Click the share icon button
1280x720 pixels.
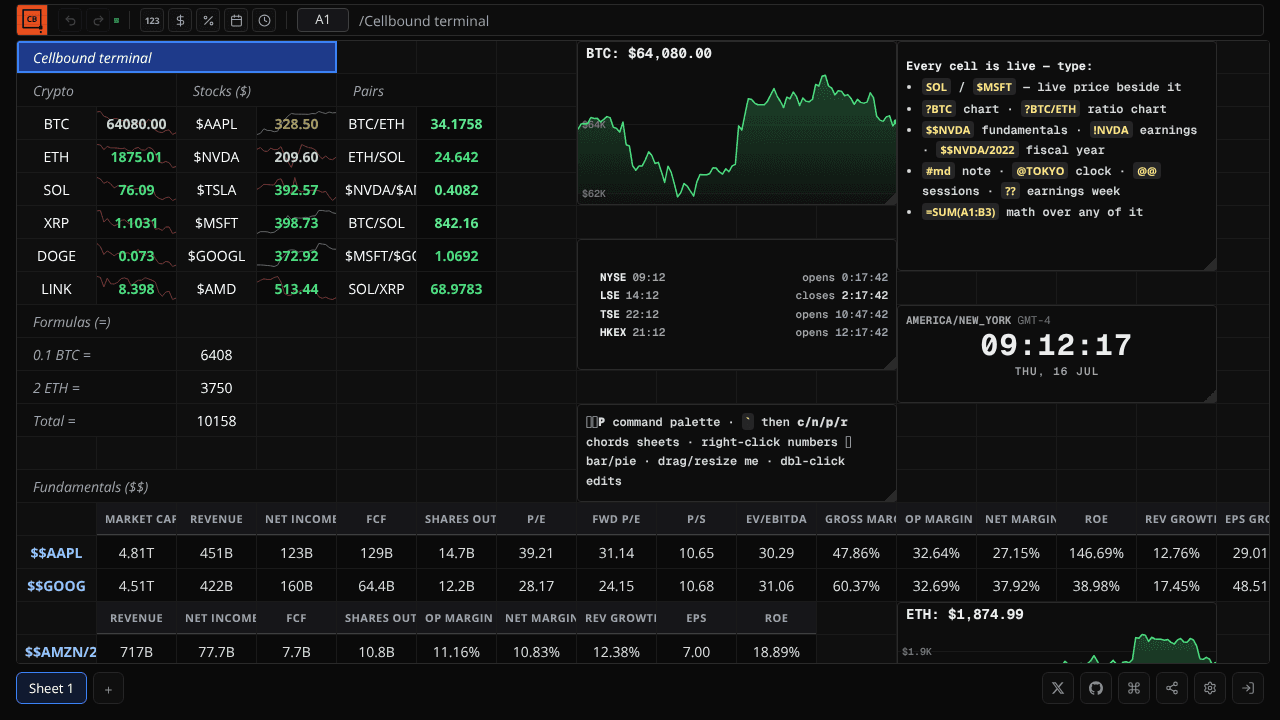(x=1172, y=688)
